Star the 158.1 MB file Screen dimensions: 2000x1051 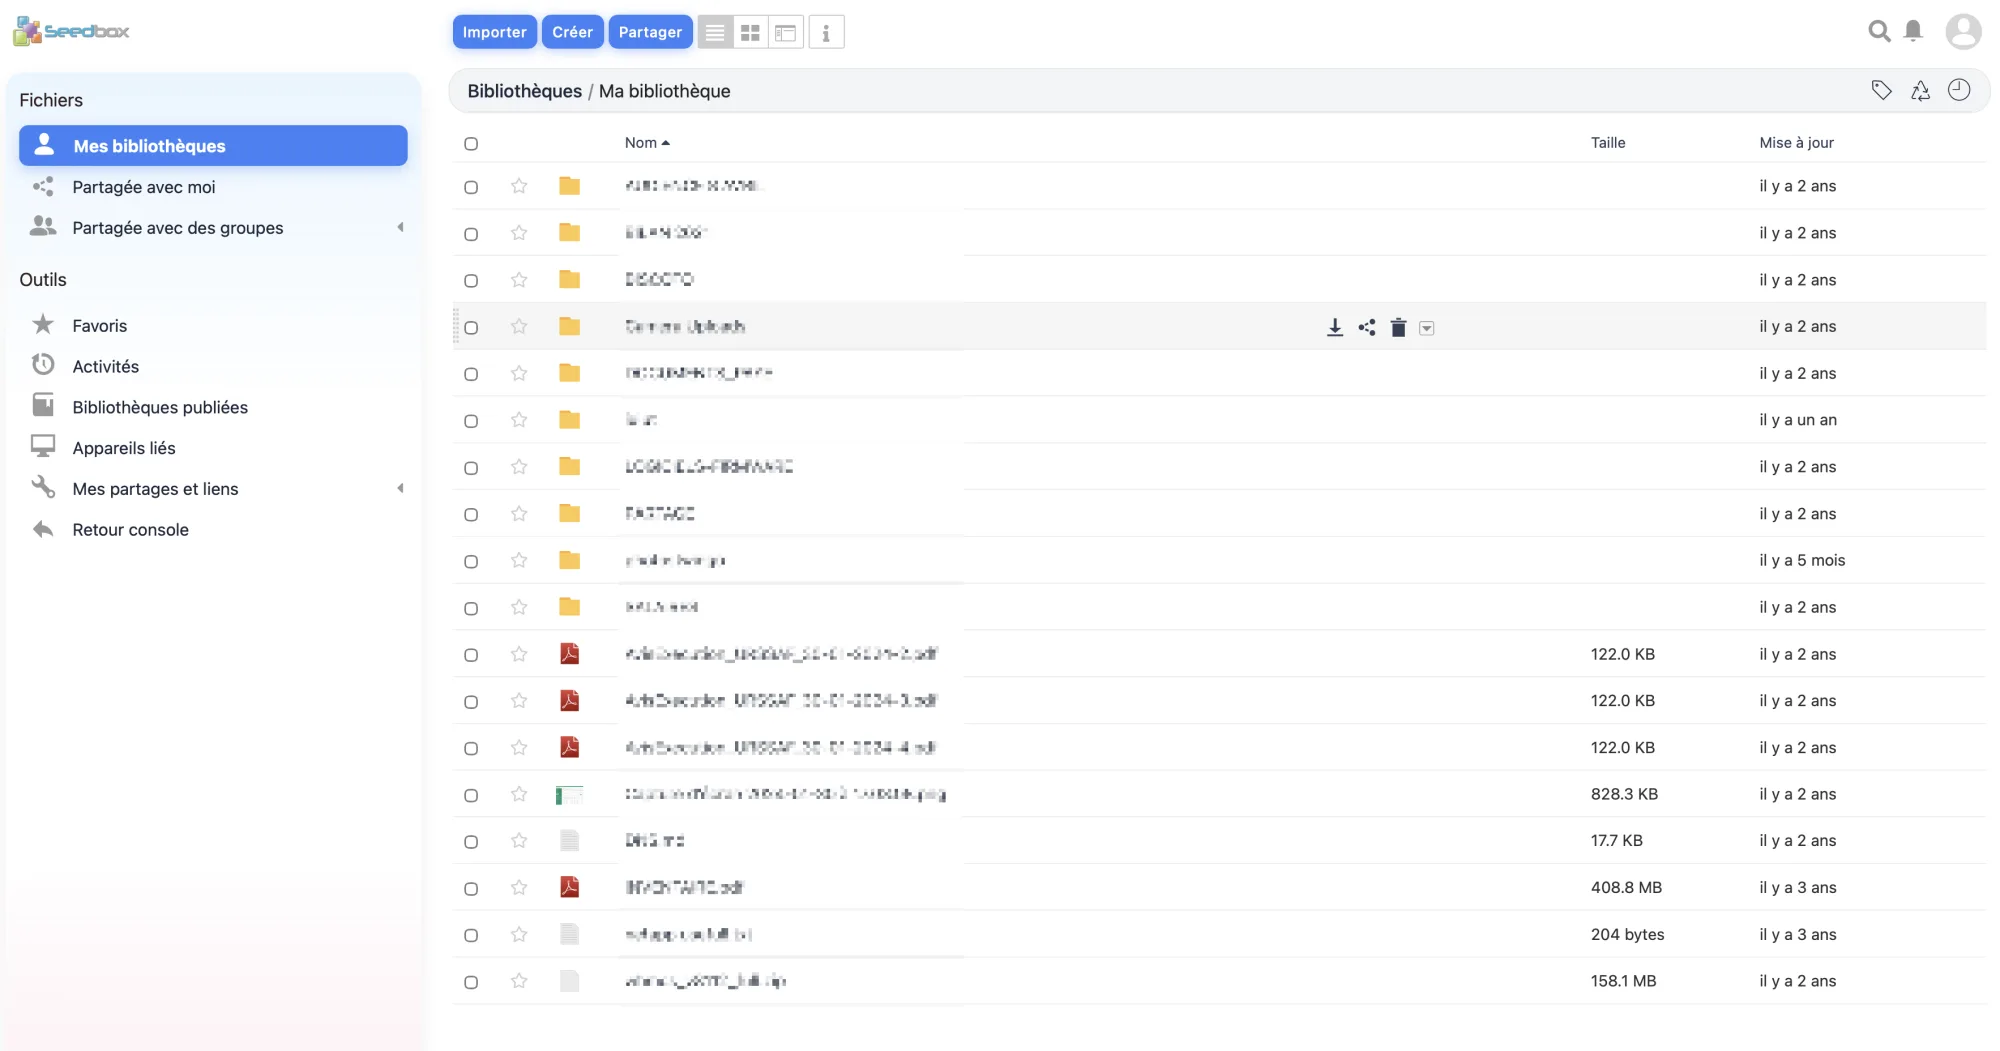tap(519, 981)
